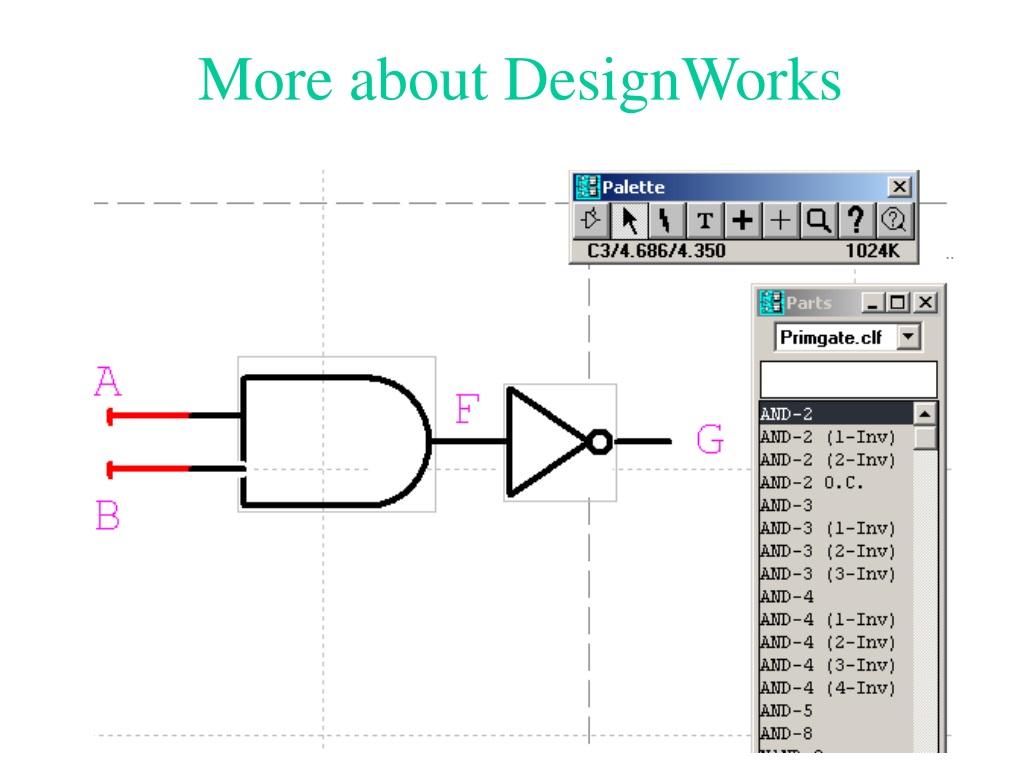This screenshot has height=768, width=1024.
Task: Click the AND gate symbol in schematic
Action: pyautogui.click(x=336, y=441)
